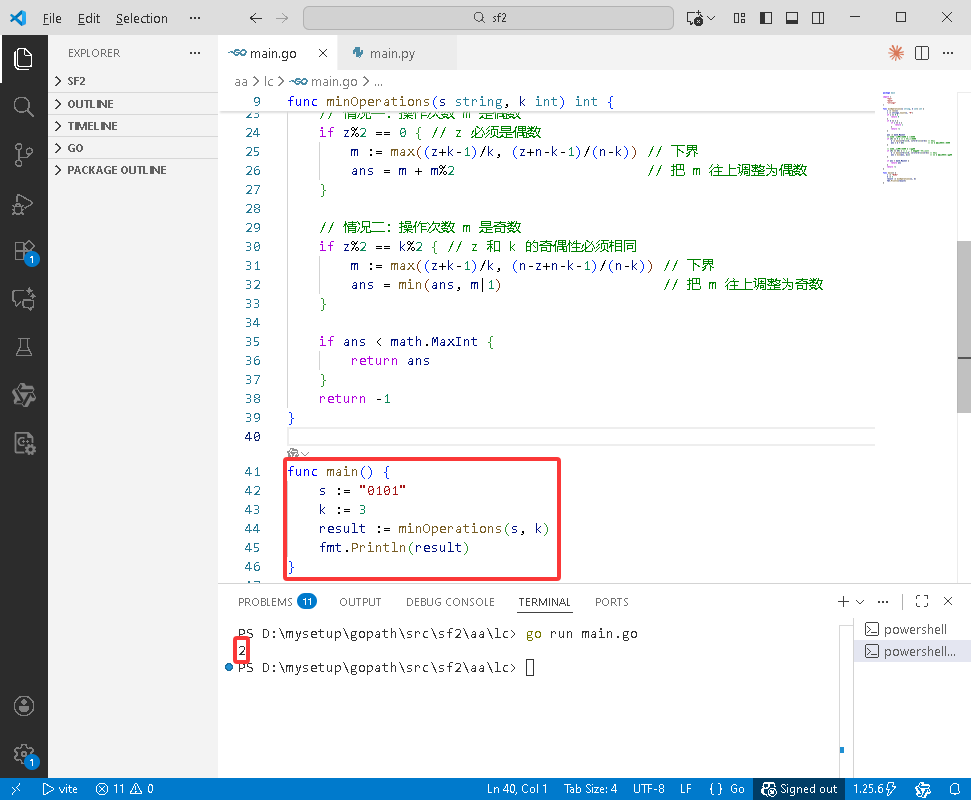
Task: Open the Chat sessions view icon
Action: [24, 300]
